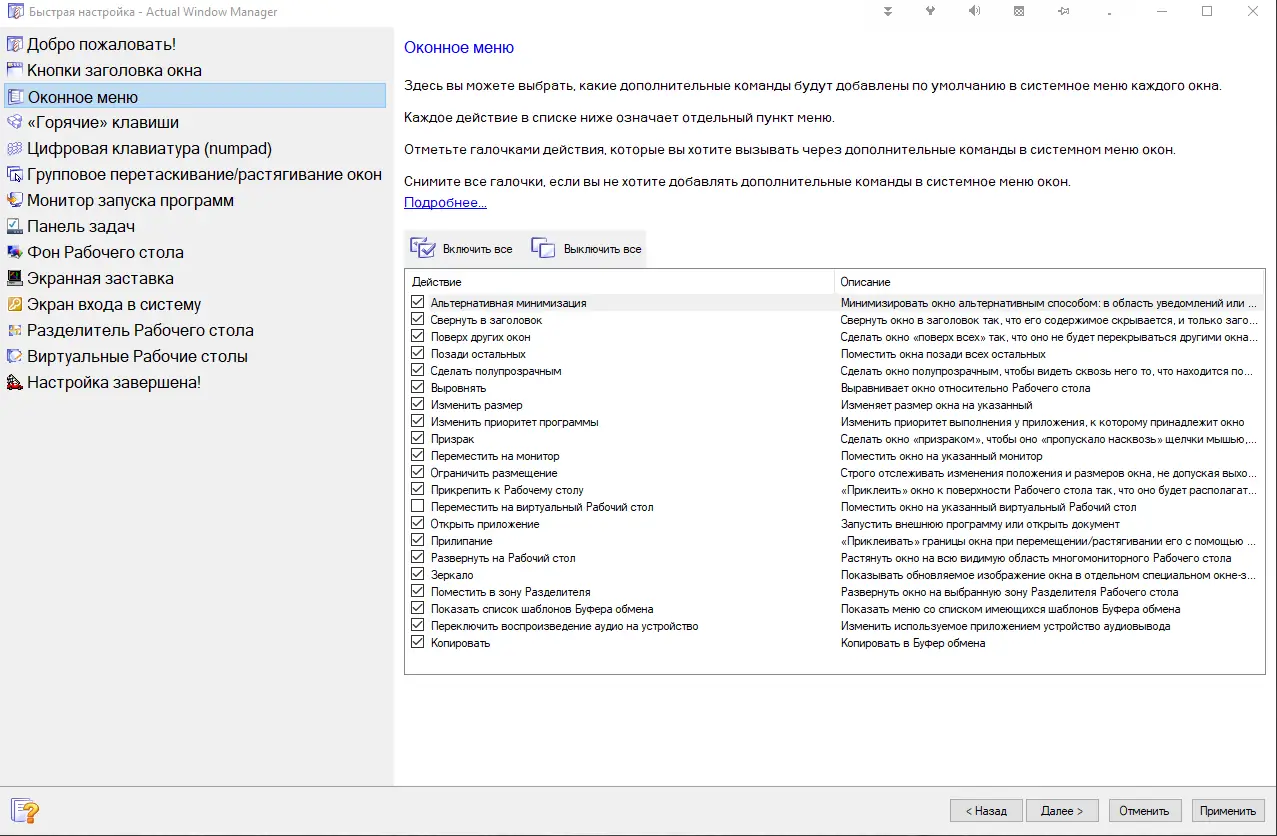Enable «Переместить на виртуальный Рабочий стол» checkbox
Screen dimensions: 1277x836
(x=418, y=506)
